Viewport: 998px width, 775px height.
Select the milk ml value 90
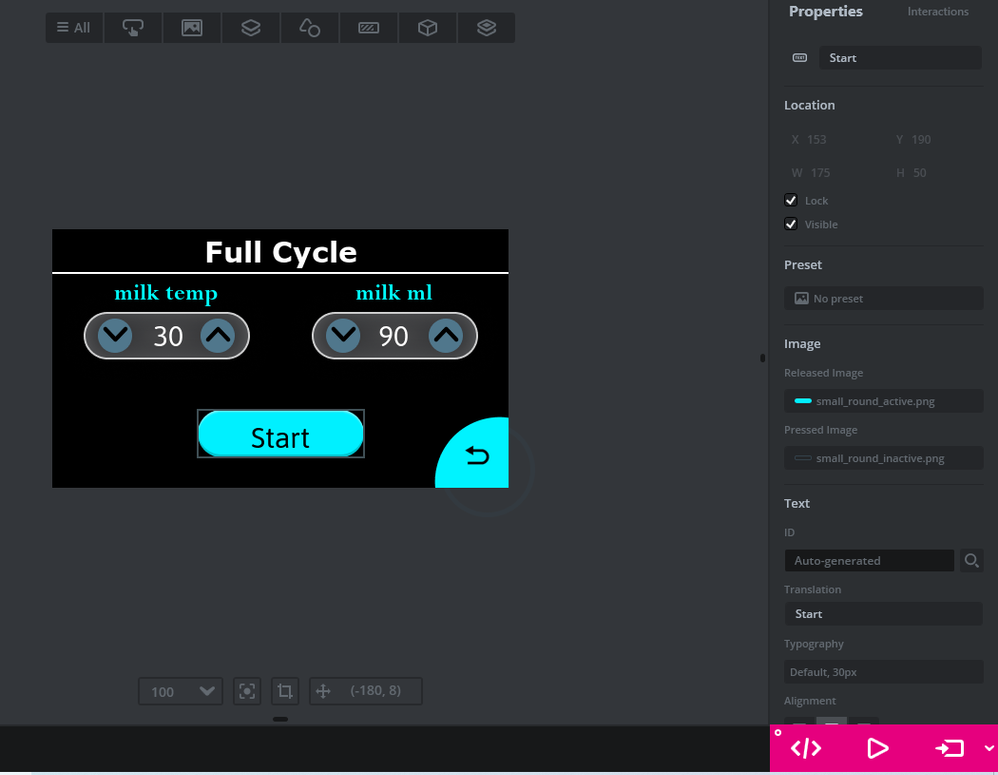393,336
